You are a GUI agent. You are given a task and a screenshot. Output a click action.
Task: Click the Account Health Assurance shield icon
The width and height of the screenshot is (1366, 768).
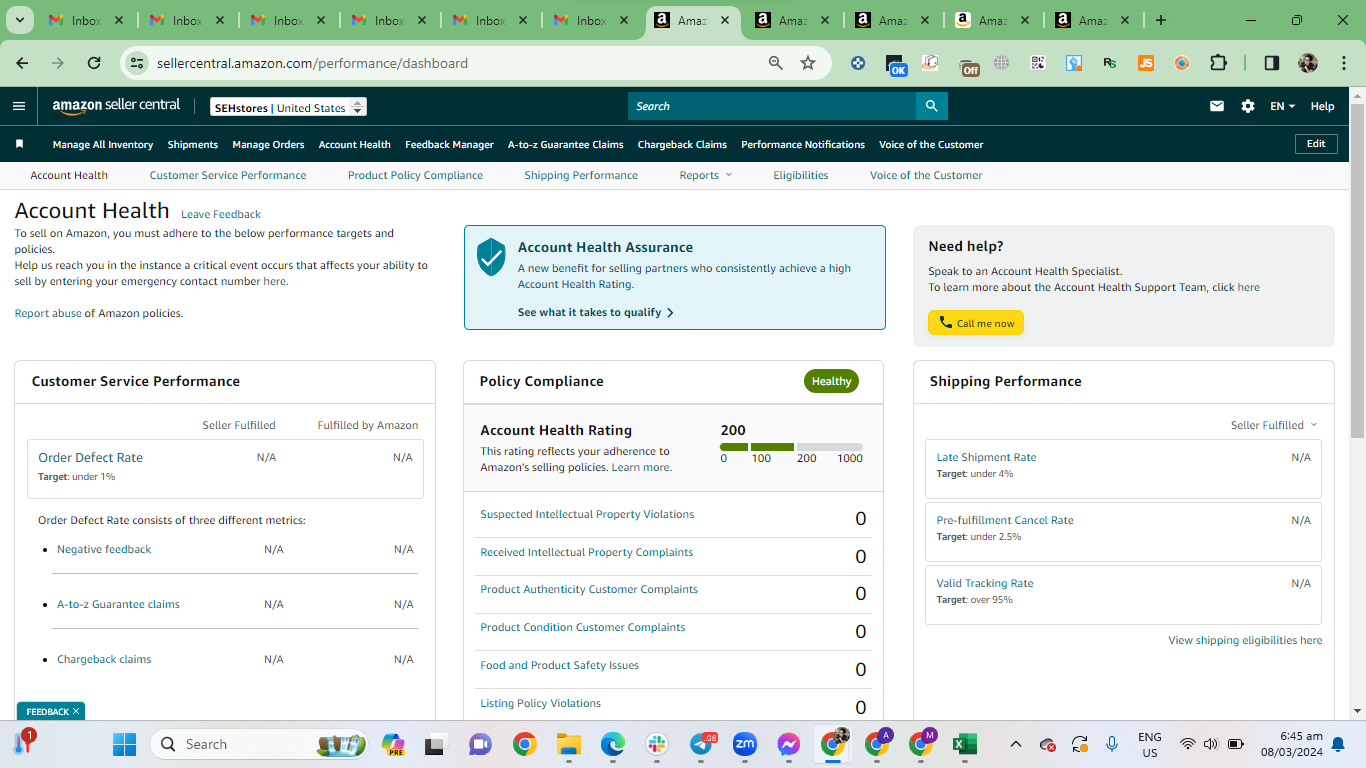click(491, 257)
